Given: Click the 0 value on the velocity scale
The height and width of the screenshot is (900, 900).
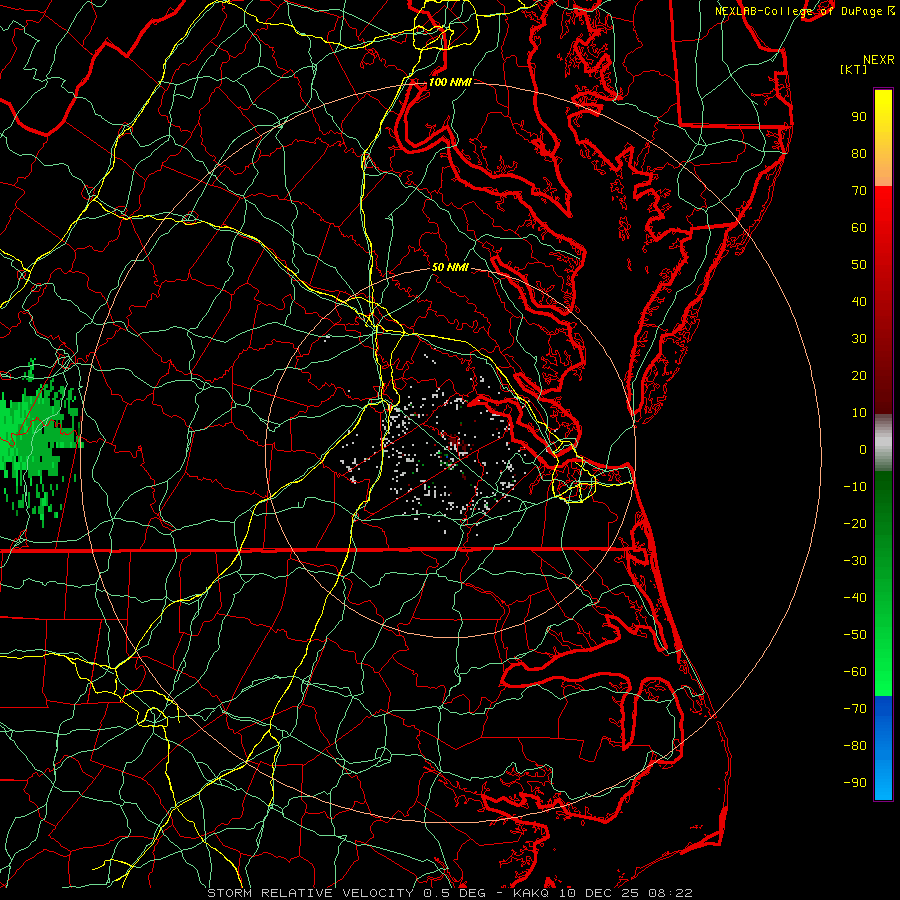Looking at the screenshot, I should coord(863,450).
